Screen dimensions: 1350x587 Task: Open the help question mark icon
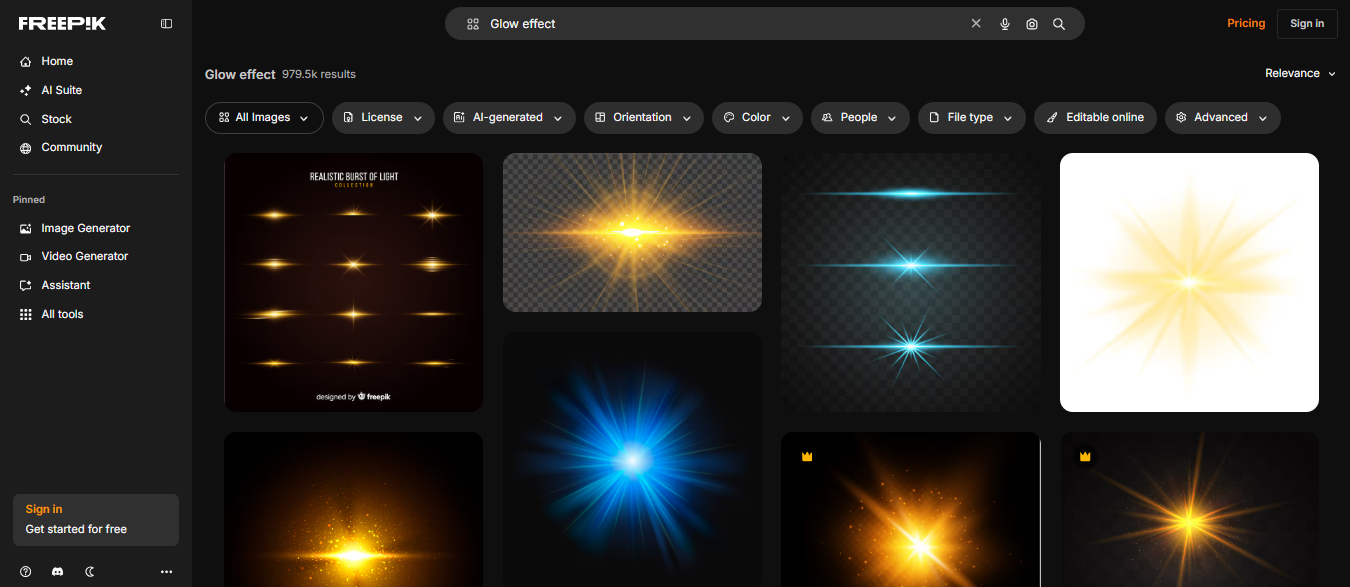pos(26,571)
